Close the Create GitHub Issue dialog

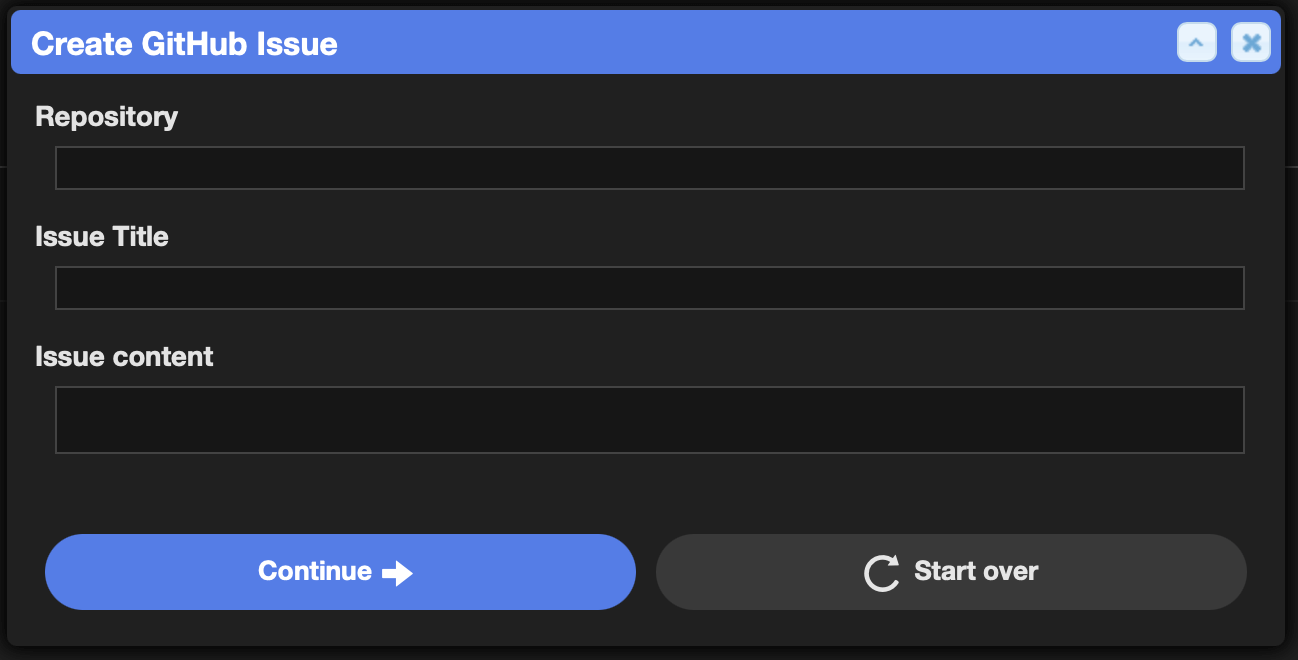1251,43
